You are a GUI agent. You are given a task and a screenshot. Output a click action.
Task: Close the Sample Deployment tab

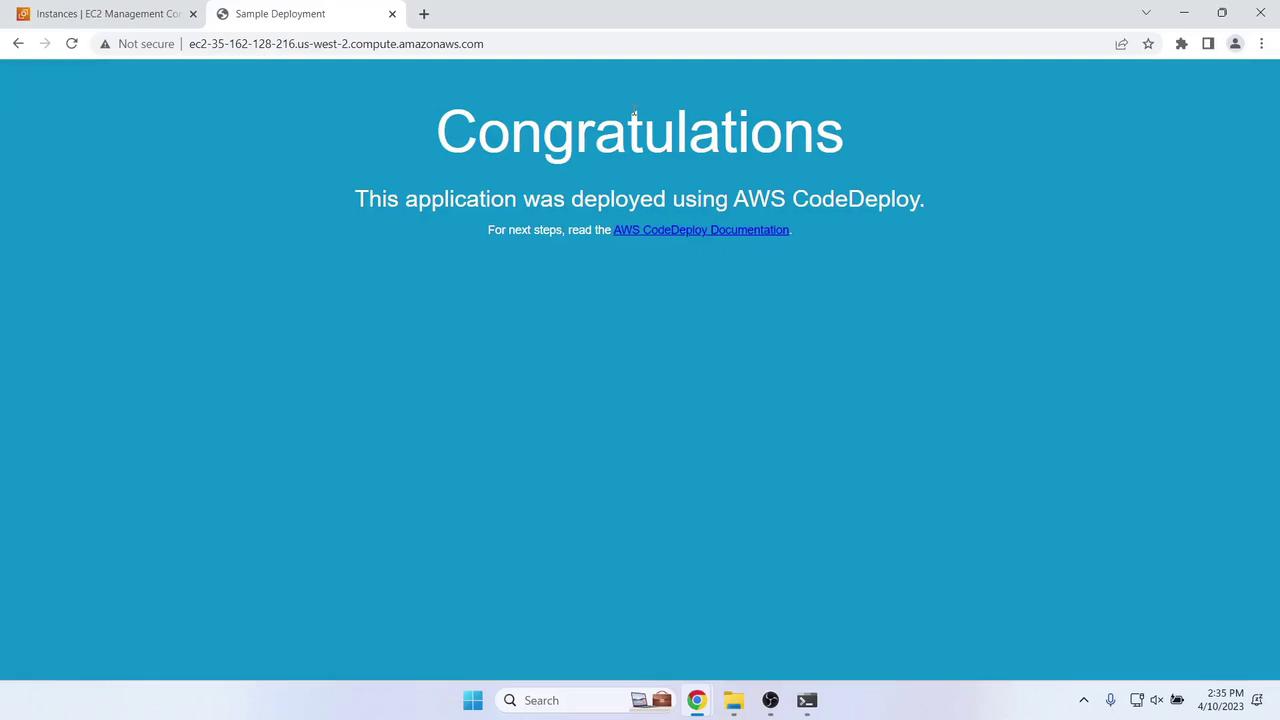[392, 14]
